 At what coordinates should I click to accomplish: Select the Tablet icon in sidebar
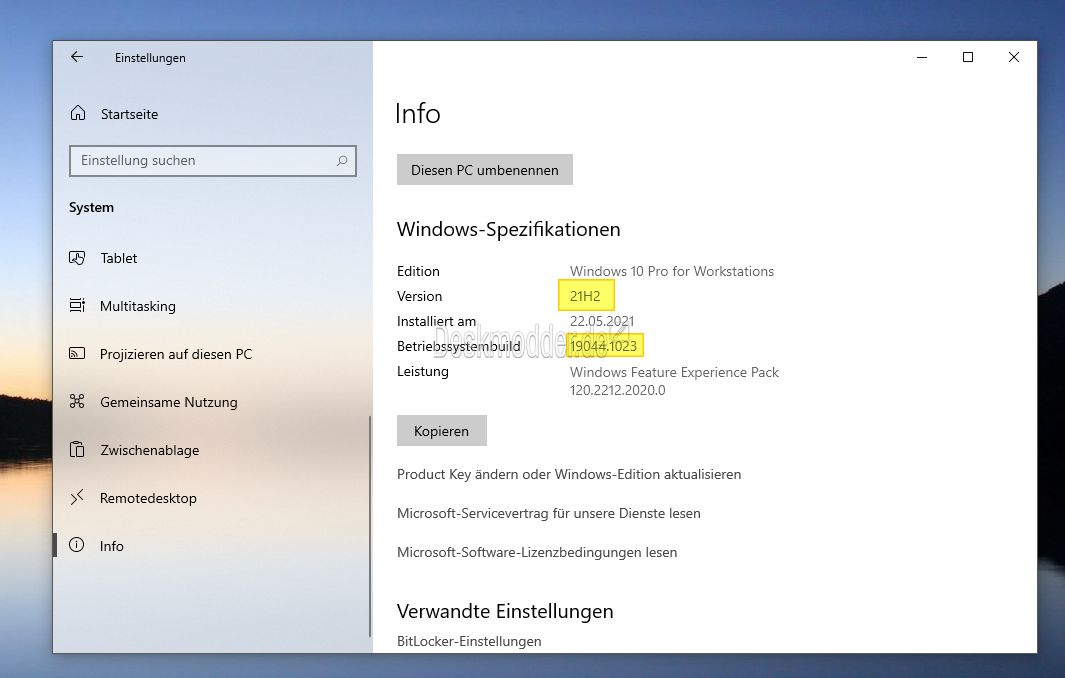77,258
